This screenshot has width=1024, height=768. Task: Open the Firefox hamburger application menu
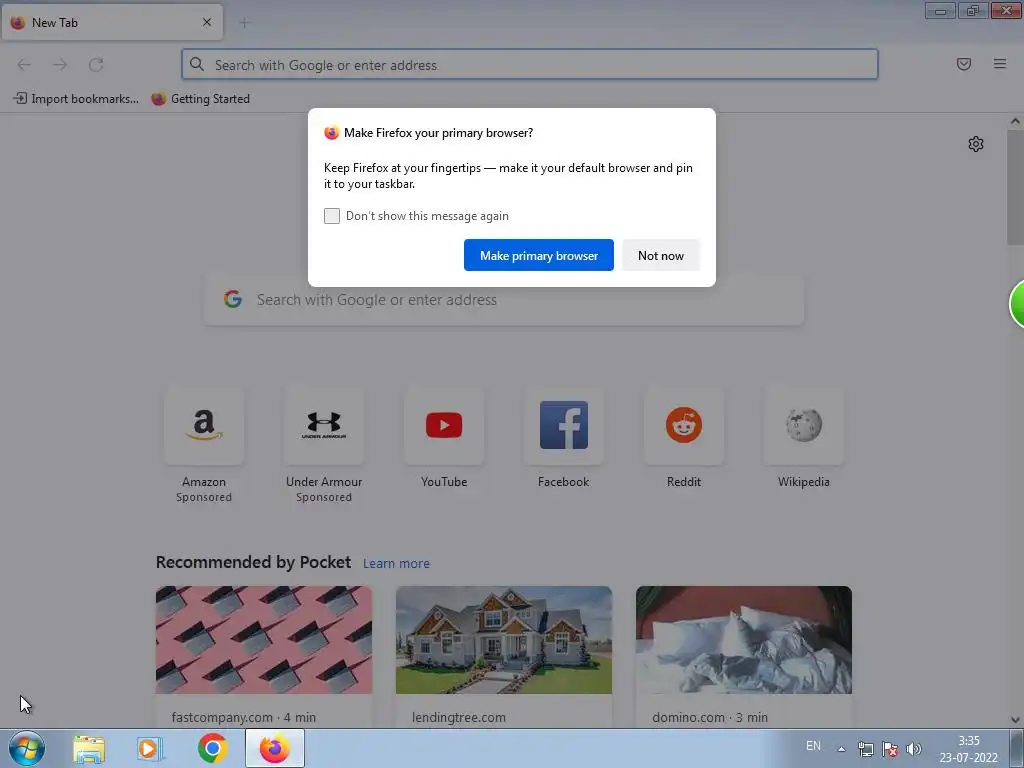pyautogui.click(x=1000, y=64)
